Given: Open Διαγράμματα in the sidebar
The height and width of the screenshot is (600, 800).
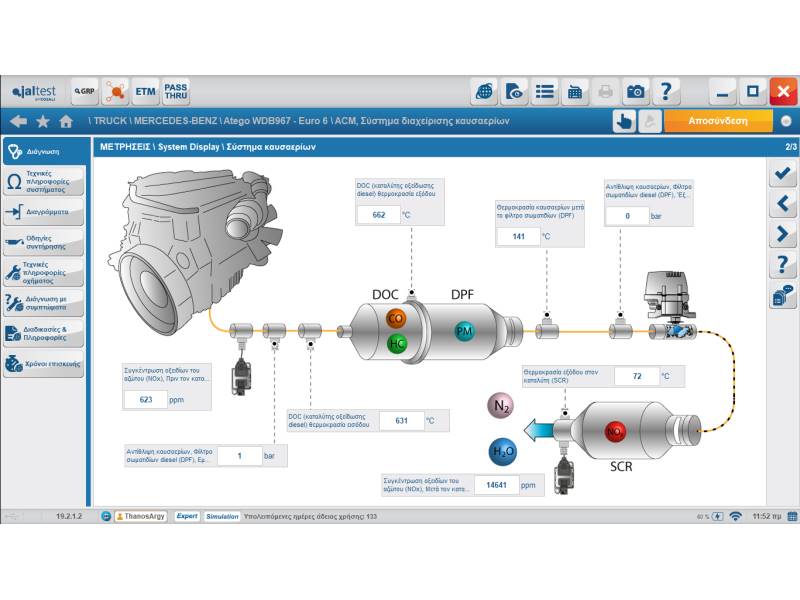Looking at the screenshot, I should (44, 212).
